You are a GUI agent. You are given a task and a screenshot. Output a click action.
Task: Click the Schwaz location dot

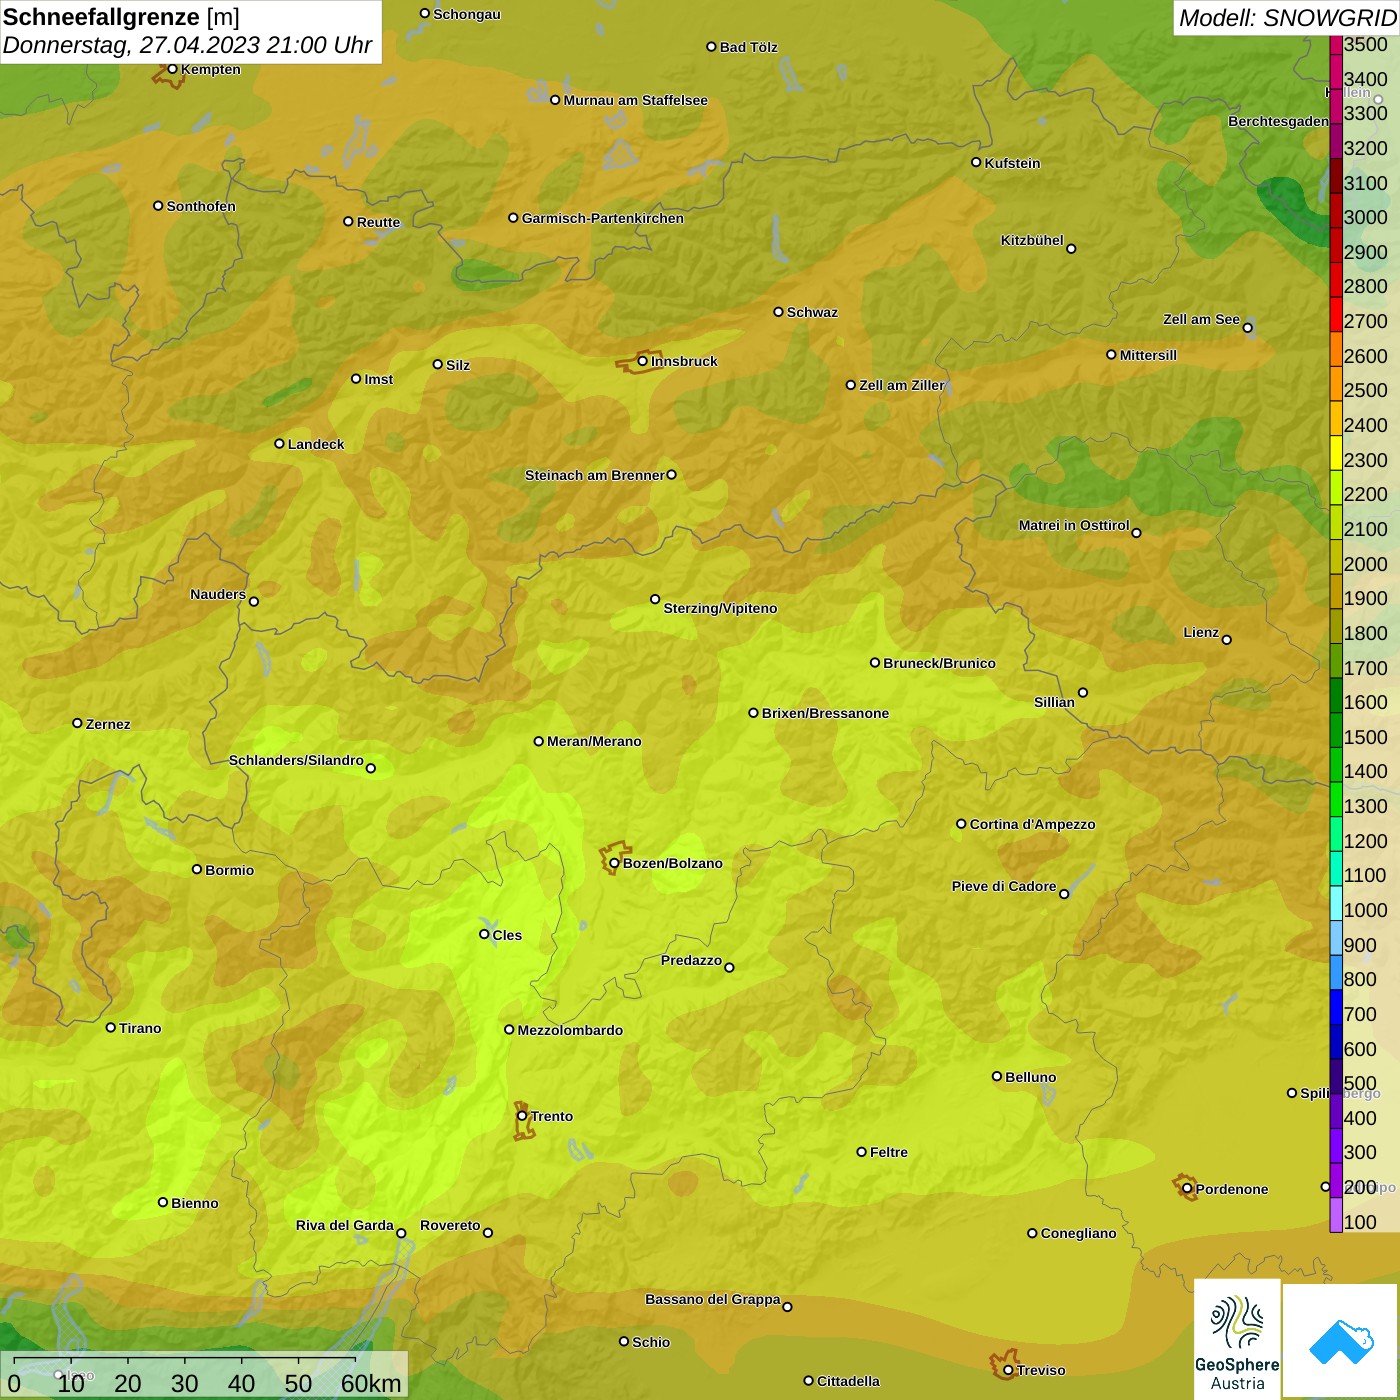click(778, 311)
